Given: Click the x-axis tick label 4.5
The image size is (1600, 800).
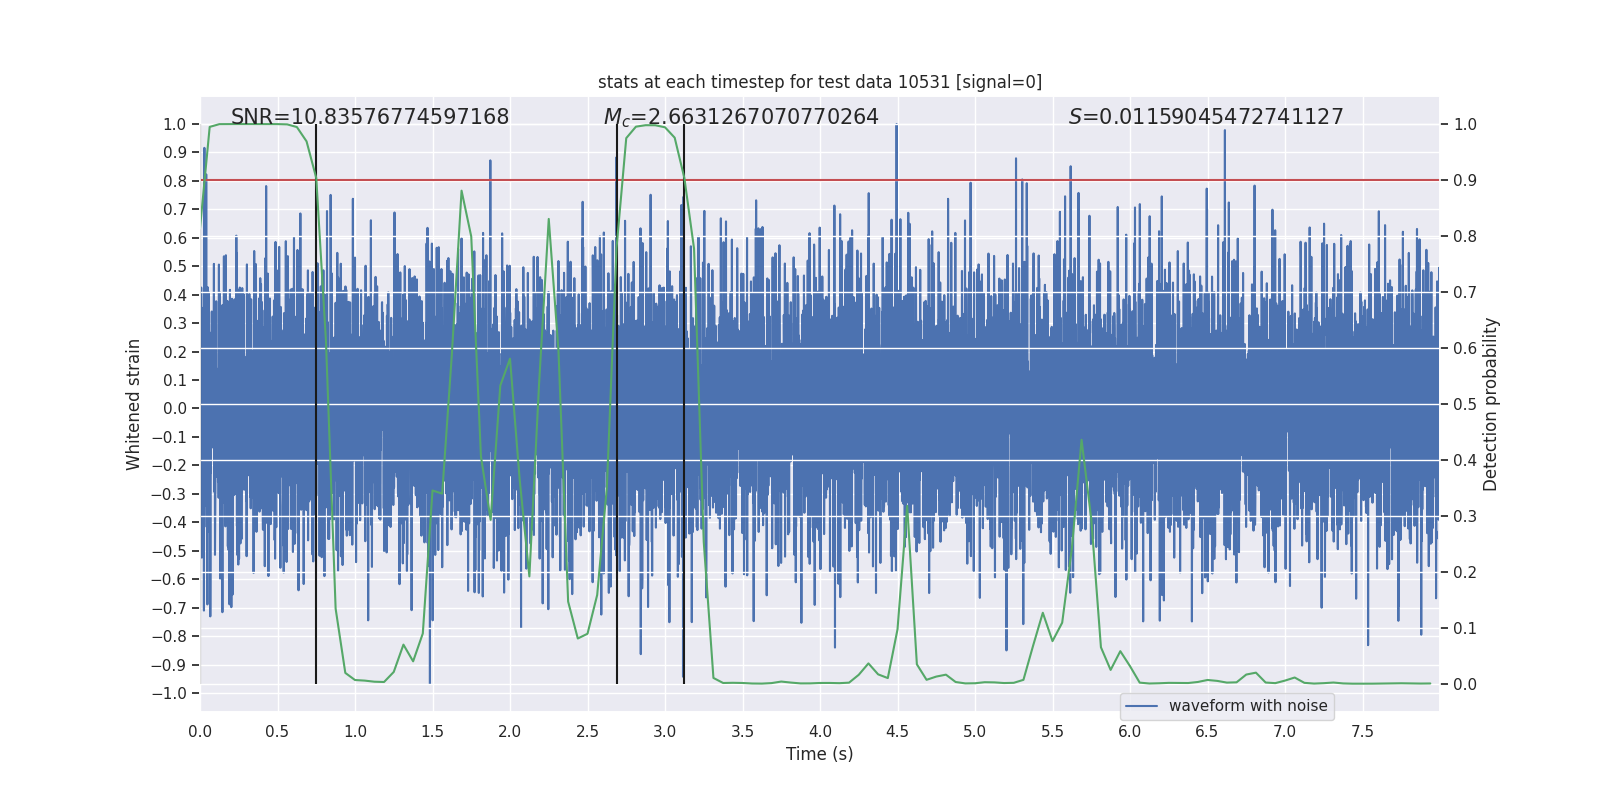Looking at the screenshot, I should point(897,731).
